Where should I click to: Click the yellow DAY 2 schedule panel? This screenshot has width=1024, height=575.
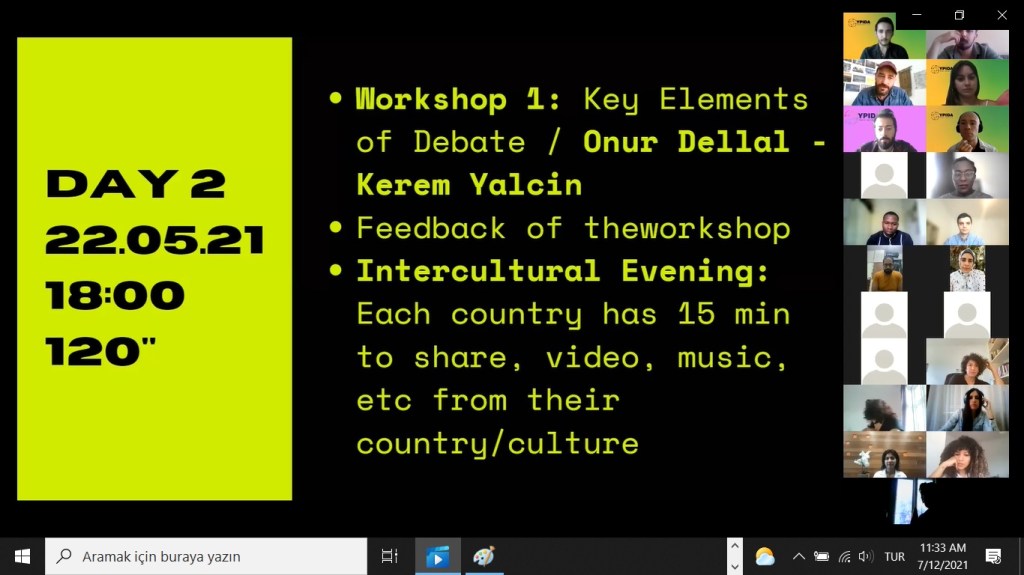click(x=155, y=268)
